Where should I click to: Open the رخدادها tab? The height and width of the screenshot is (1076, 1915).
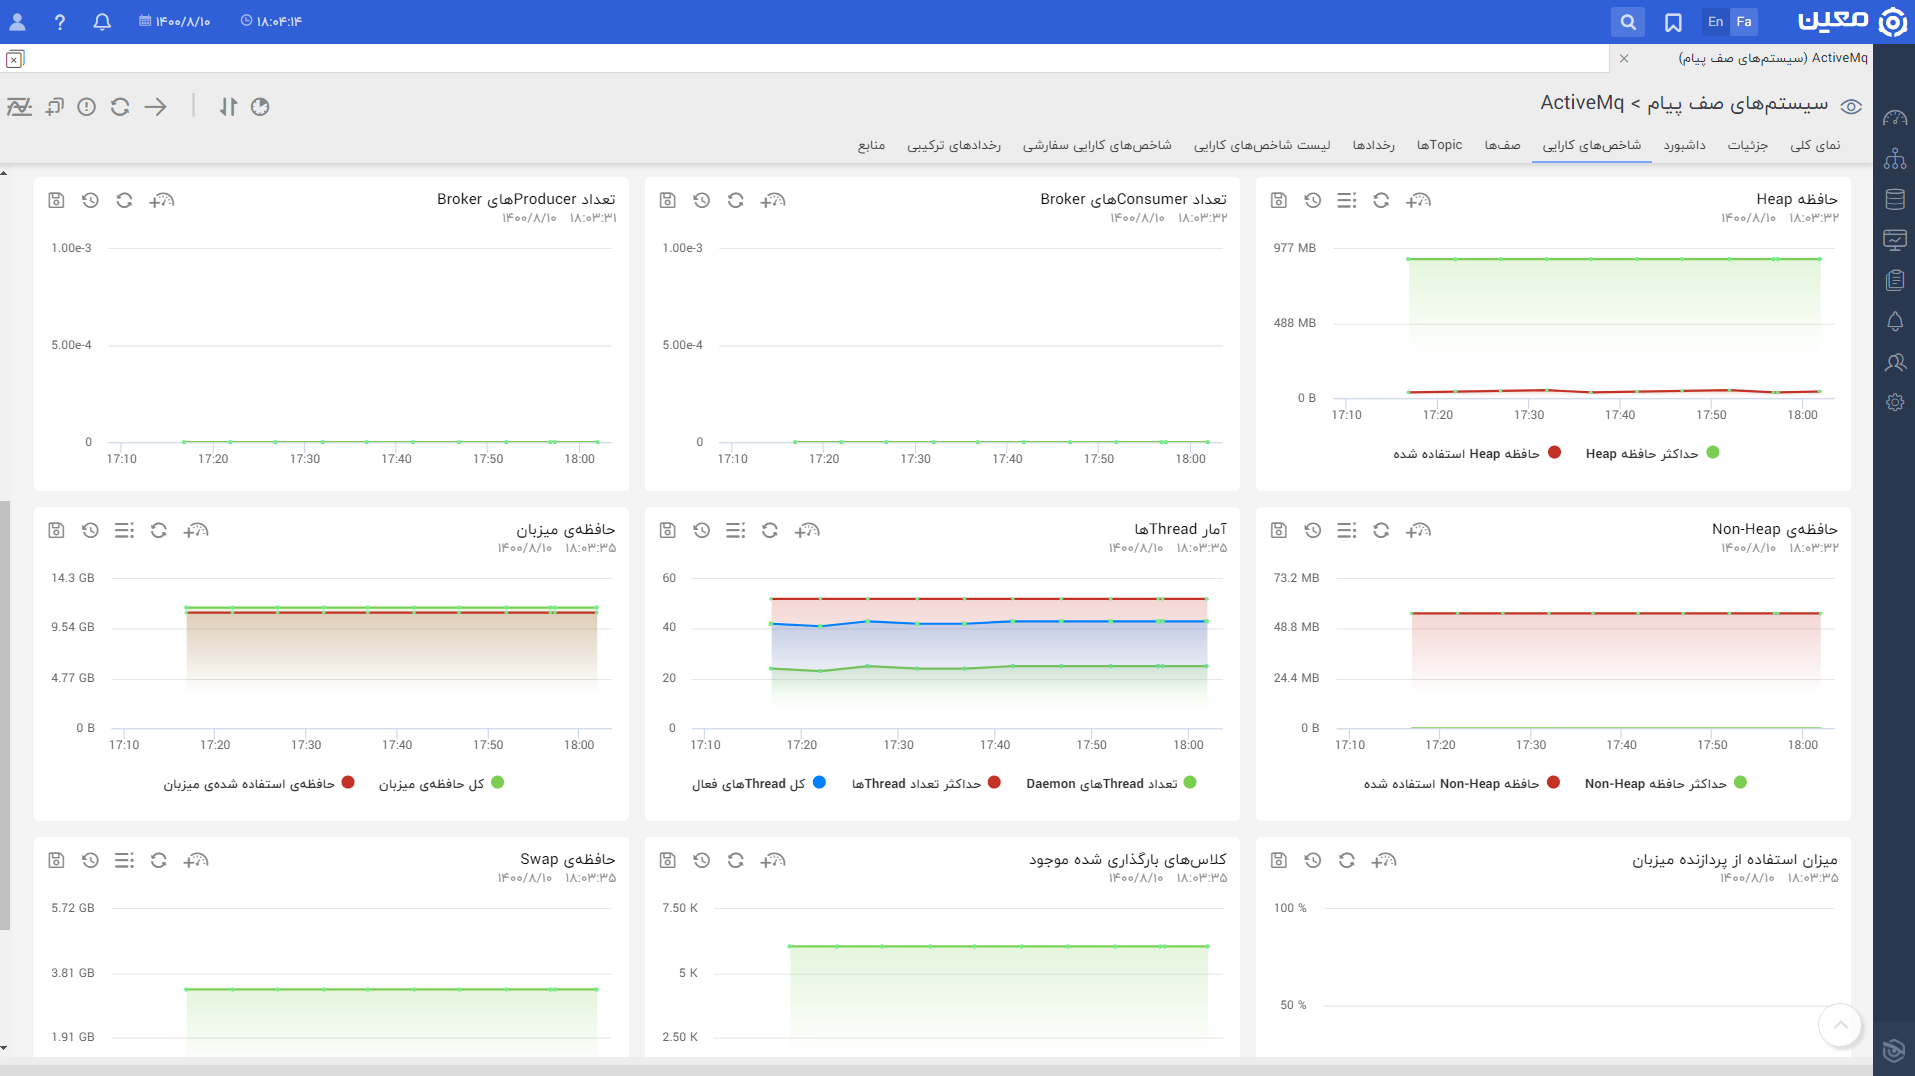click(x=1374, y=145)
